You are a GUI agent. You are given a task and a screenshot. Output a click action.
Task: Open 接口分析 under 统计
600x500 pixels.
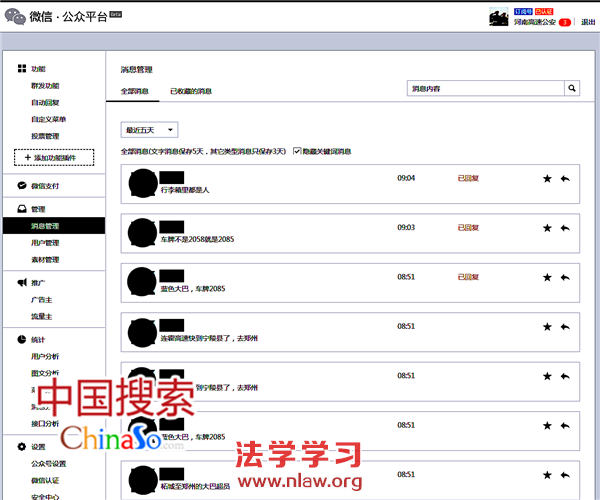[x=45, y=423]
